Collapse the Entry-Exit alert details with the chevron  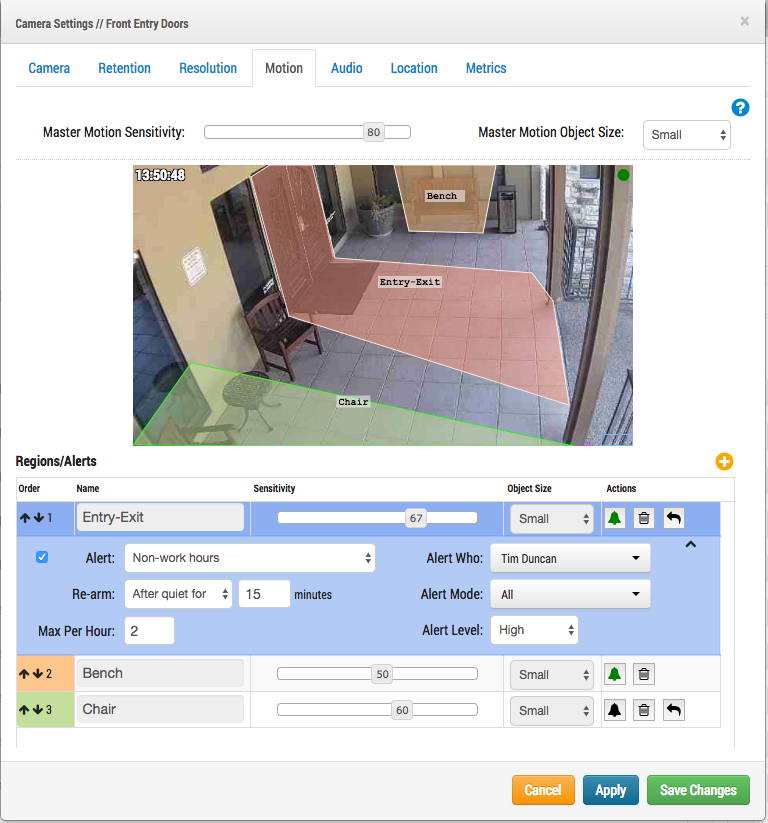click(x=691, y=544)
